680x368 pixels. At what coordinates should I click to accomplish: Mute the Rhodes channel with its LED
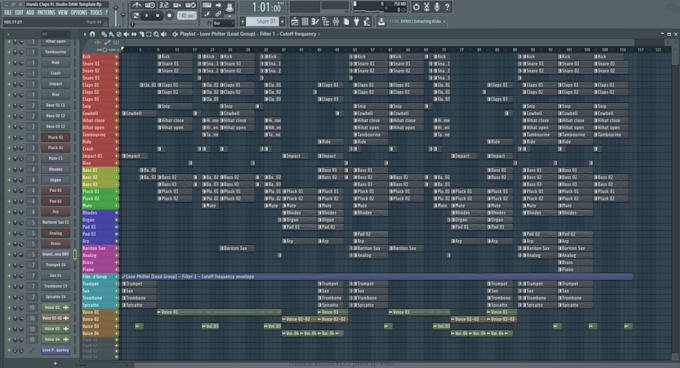[x=9, y=169]
